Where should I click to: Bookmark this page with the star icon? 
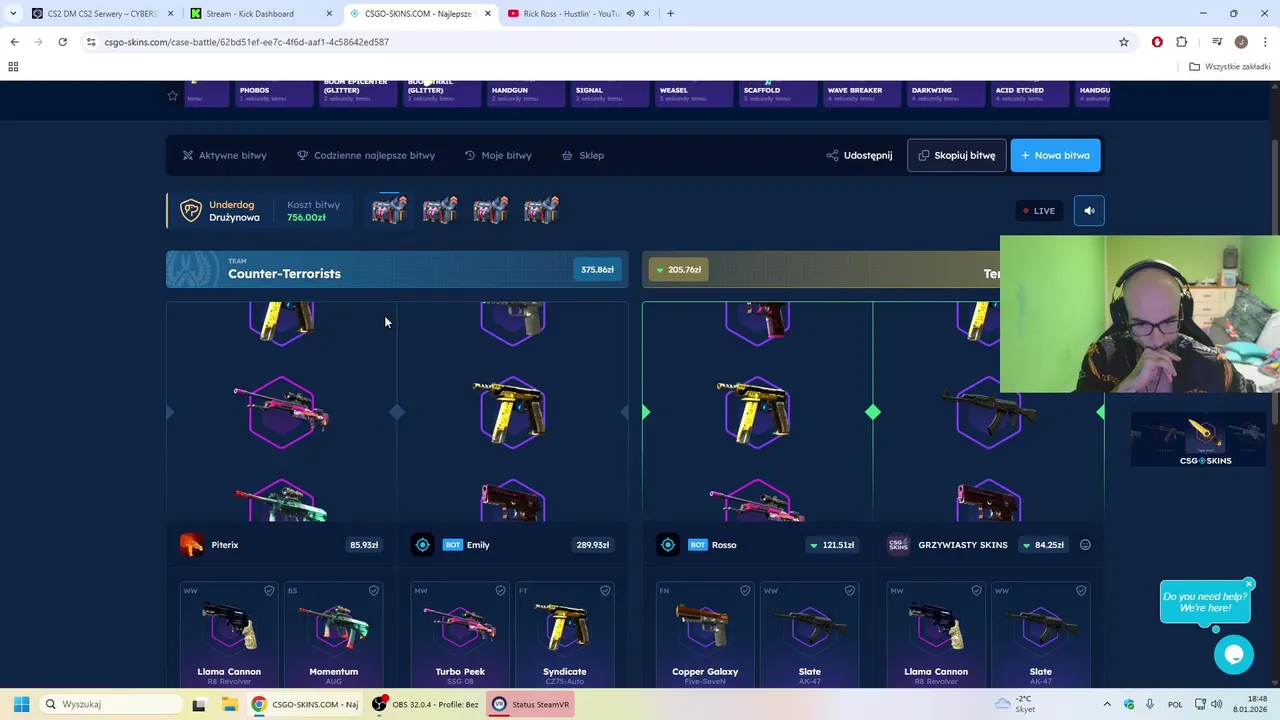coord(1124,42)
